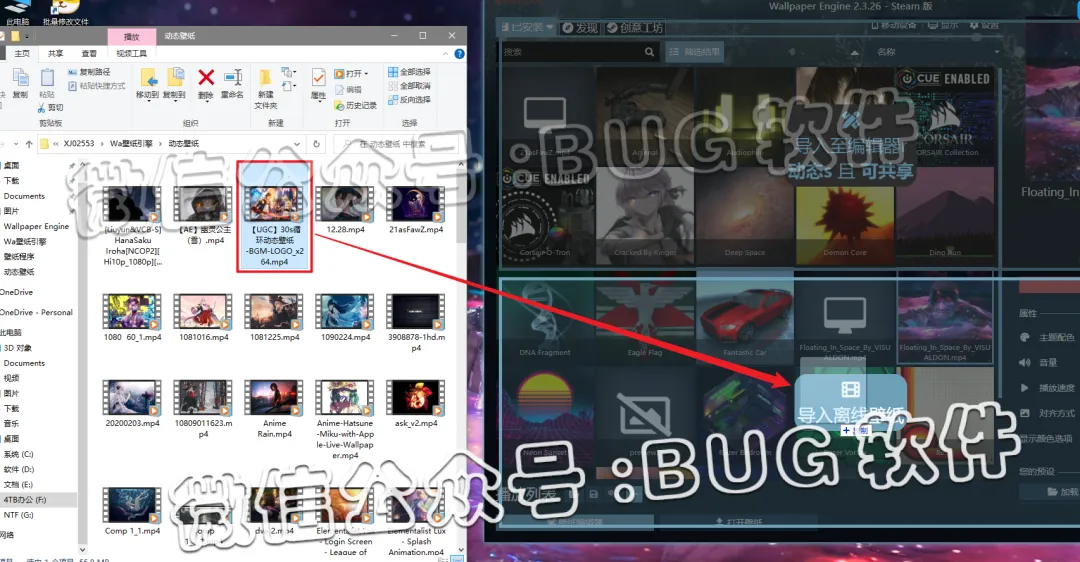Select the Fantastic Car wallpaper
The height and width of the screenshot is (562, 1080).
(745, 316)
